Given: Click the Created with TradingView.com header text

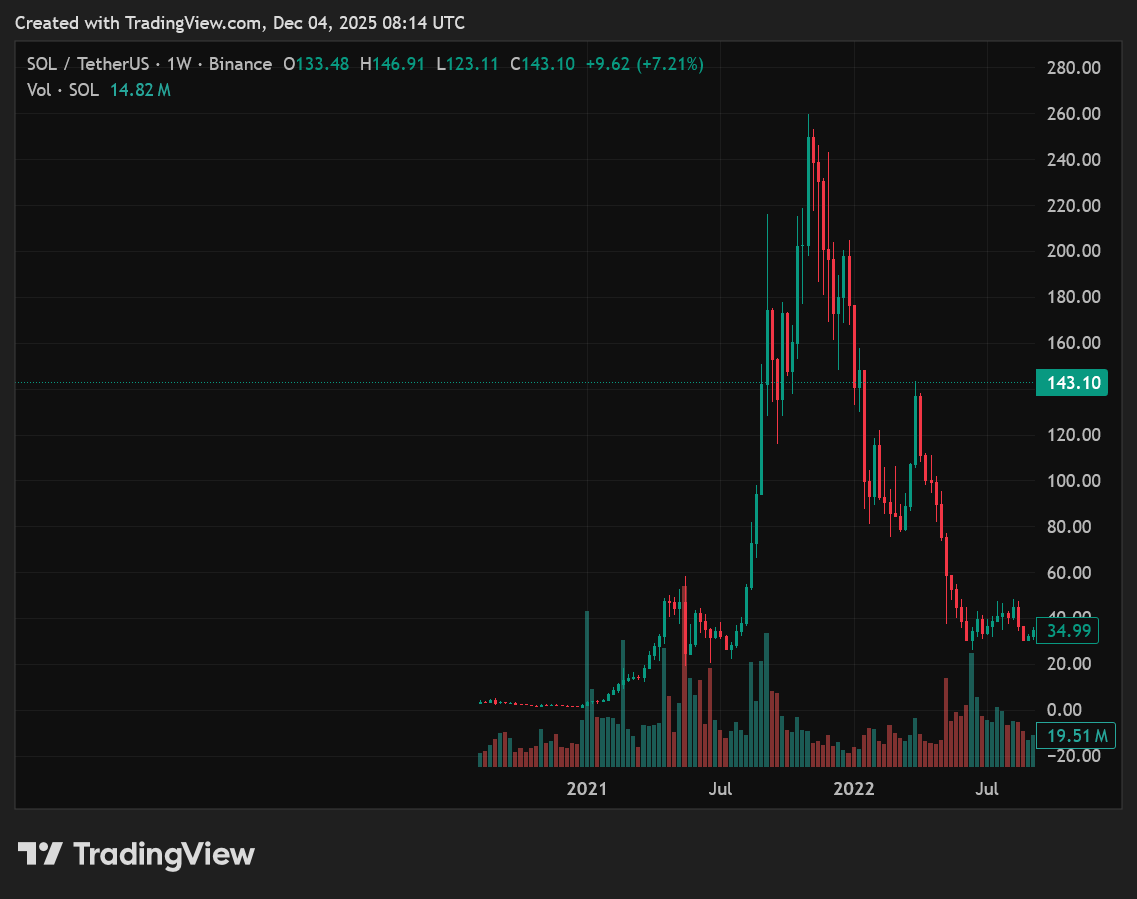Looking at the screenshot, I should click(x=239, y=22).
